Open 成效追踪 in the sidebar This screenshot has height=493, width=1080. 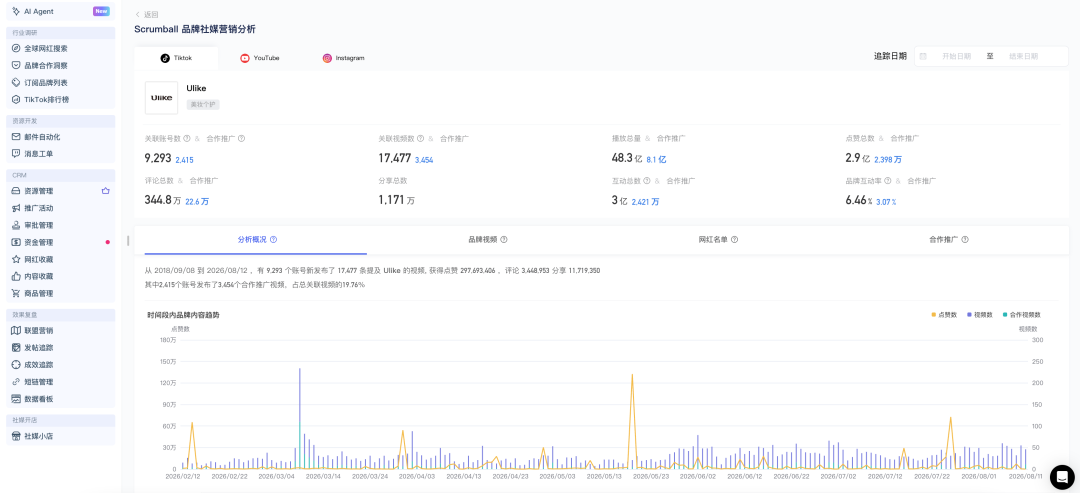61,365
